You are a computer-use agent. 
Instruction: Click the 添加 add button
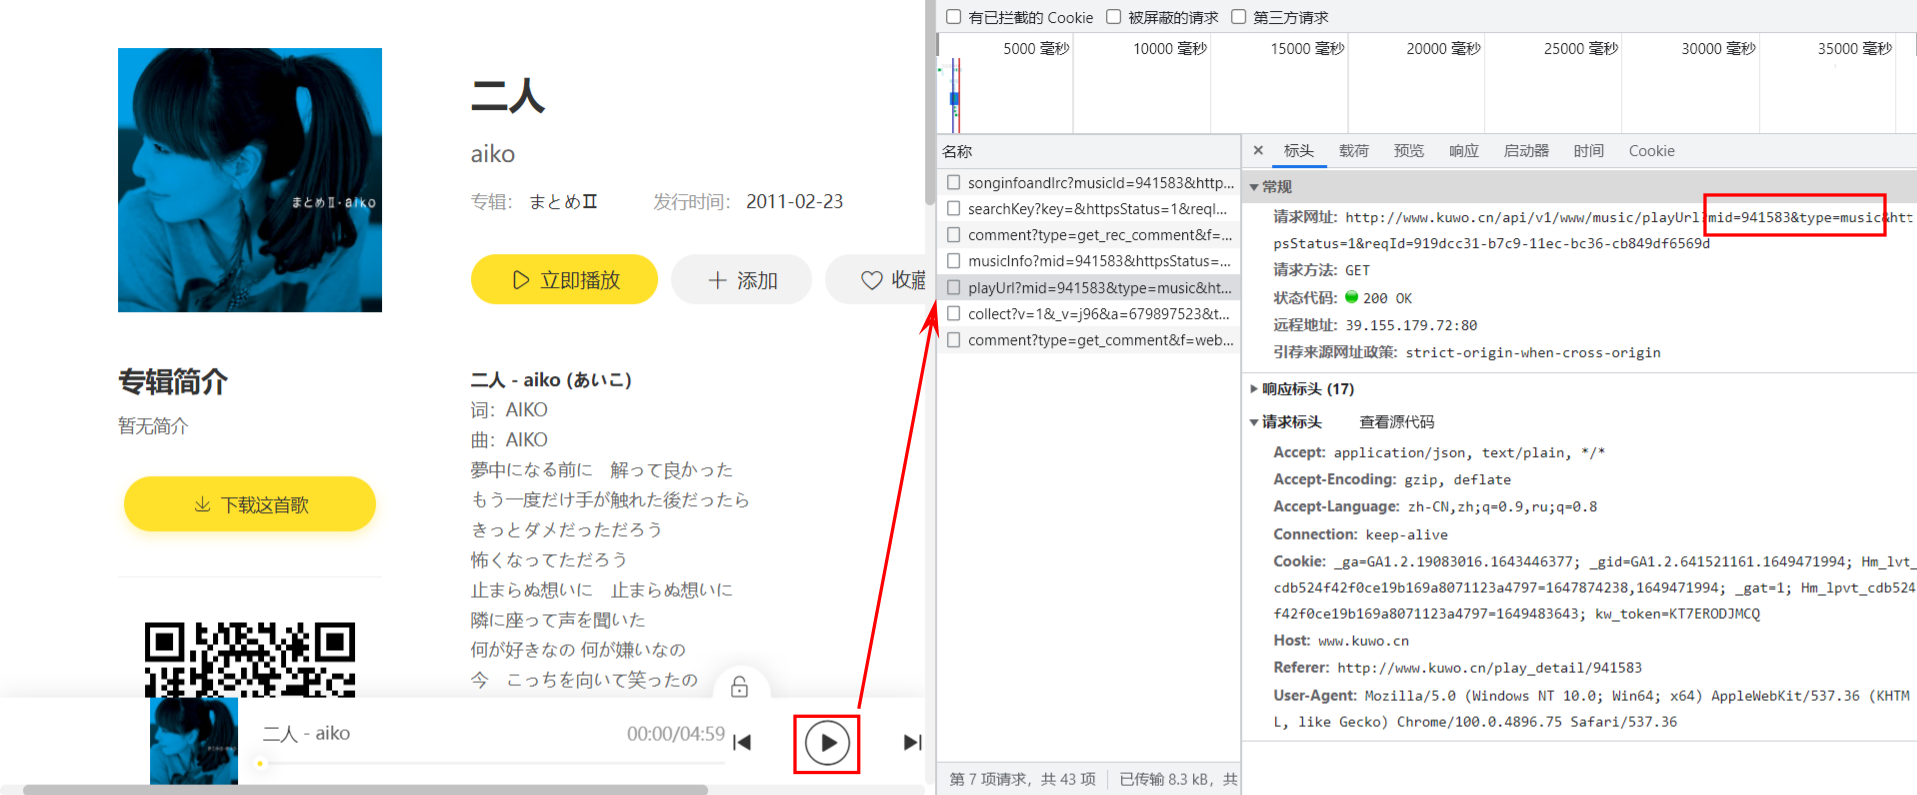741,279
